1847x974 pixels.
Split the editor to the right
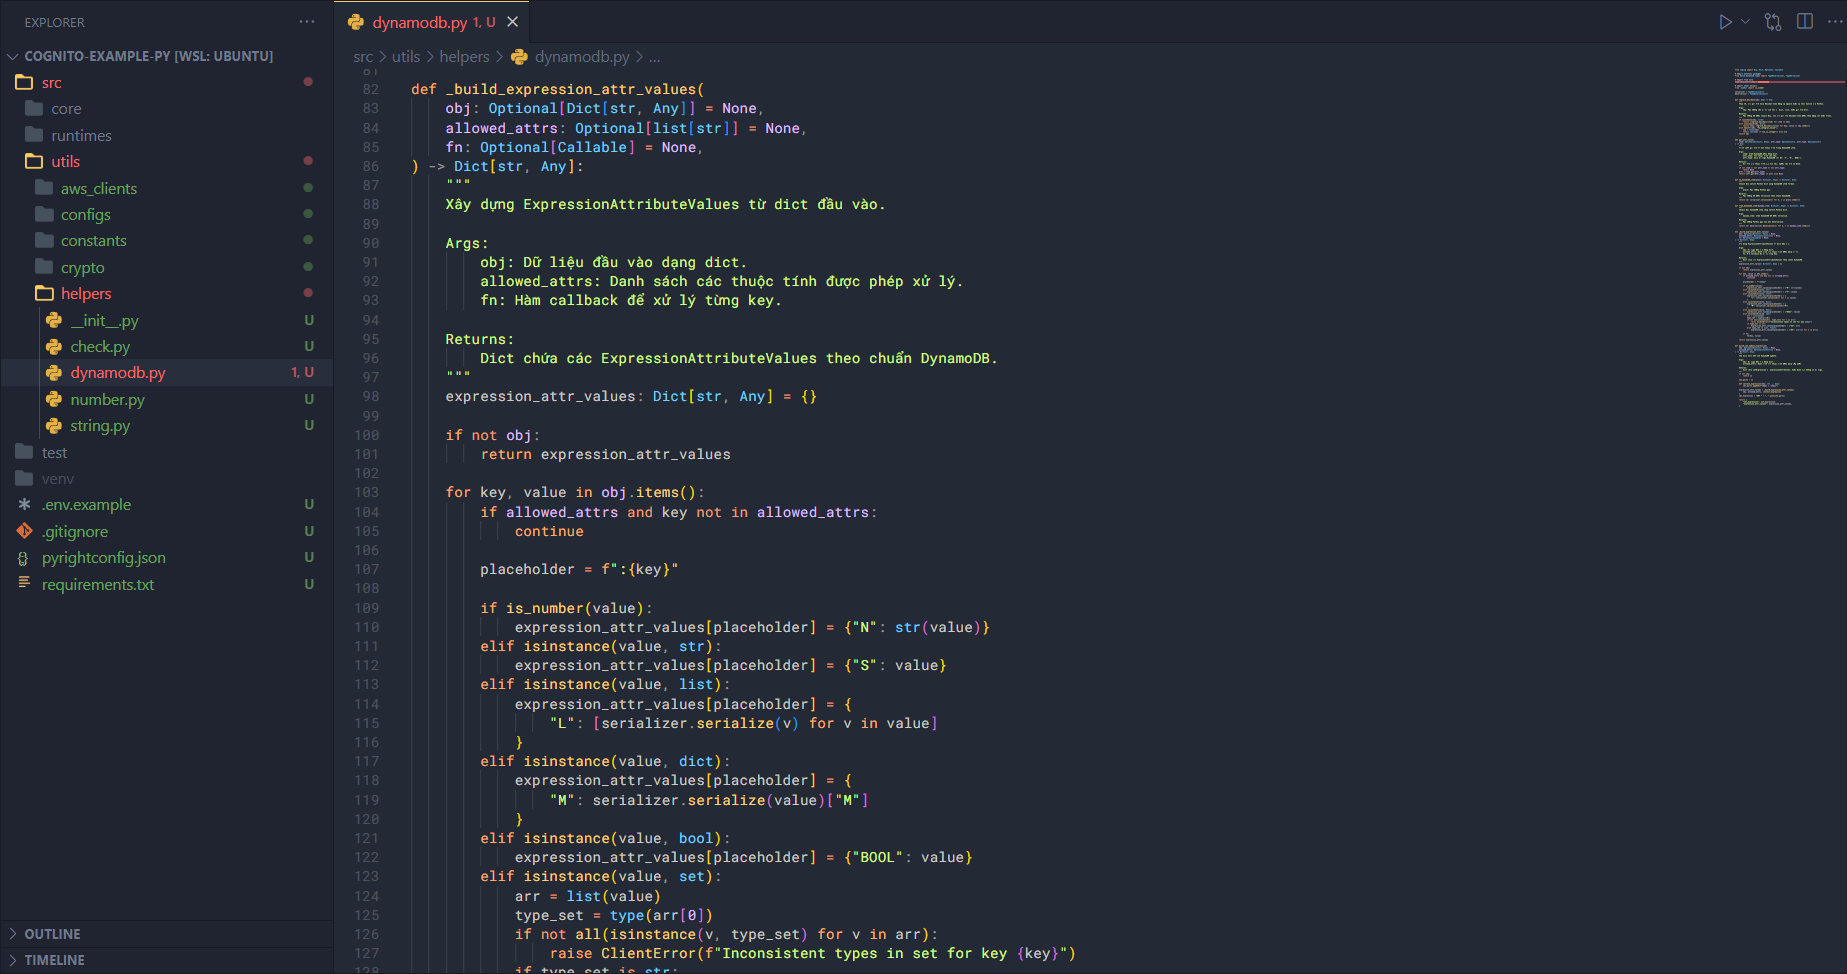pyautogui.click(x=1805, y=22)
